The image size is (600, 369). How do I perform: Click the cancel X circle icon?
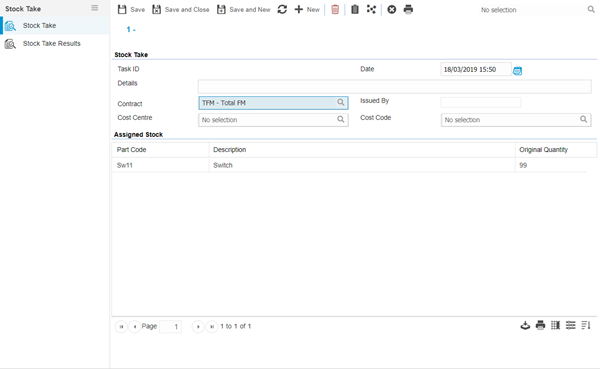click(x=391, y=10)
